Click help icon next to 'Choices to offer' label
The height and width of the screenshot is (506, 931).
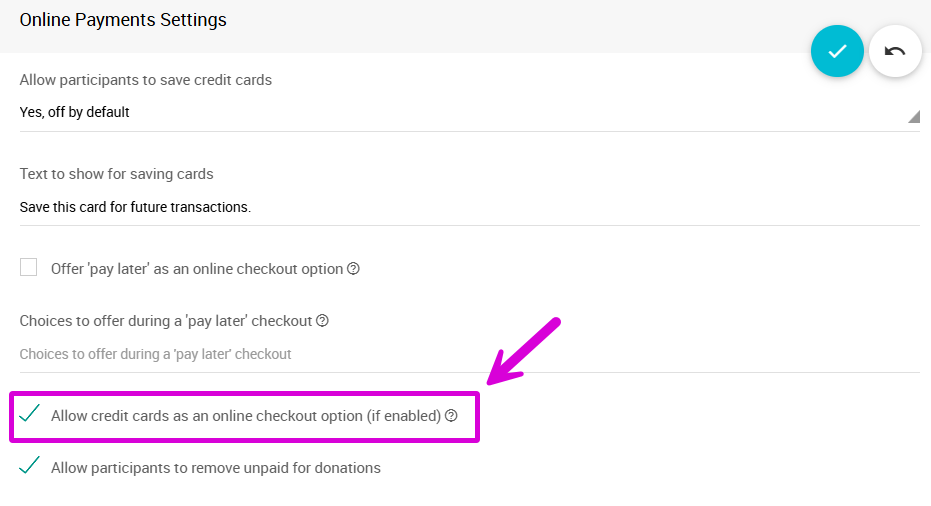pos(322,321)
